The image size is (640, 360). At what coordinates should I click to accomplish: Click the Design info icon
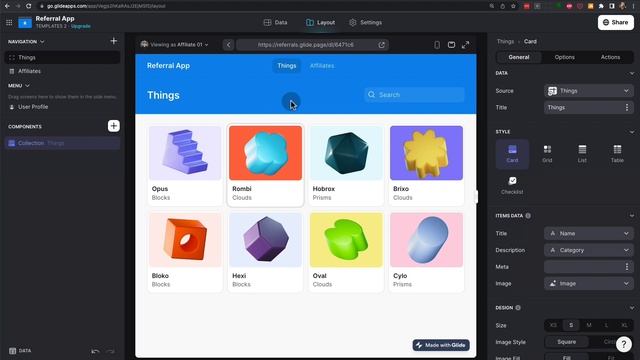tap(518, 308)
